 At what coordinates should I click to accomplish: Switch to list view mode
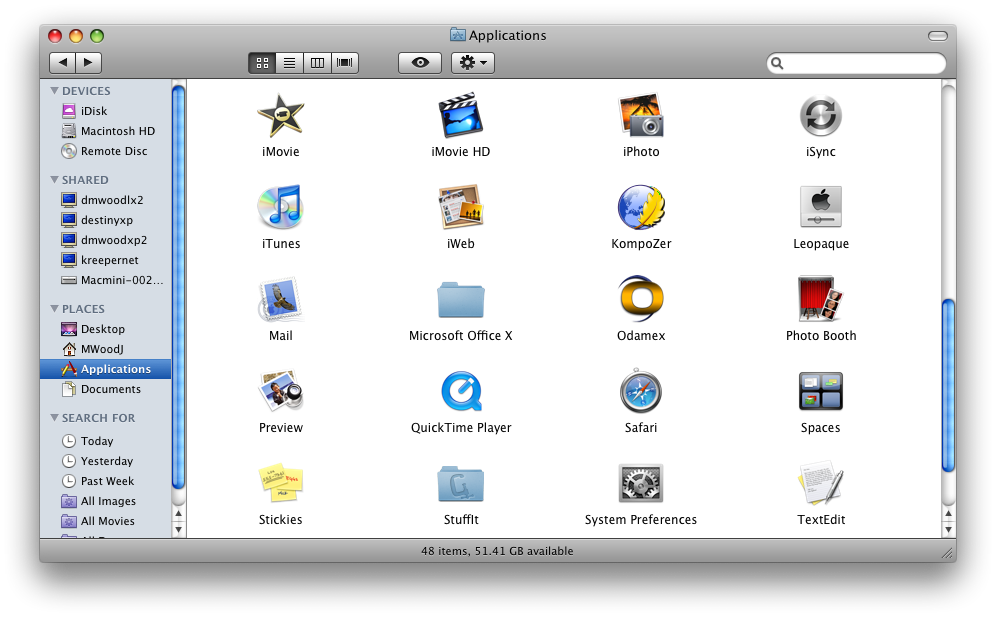click(x=290, y=63)
